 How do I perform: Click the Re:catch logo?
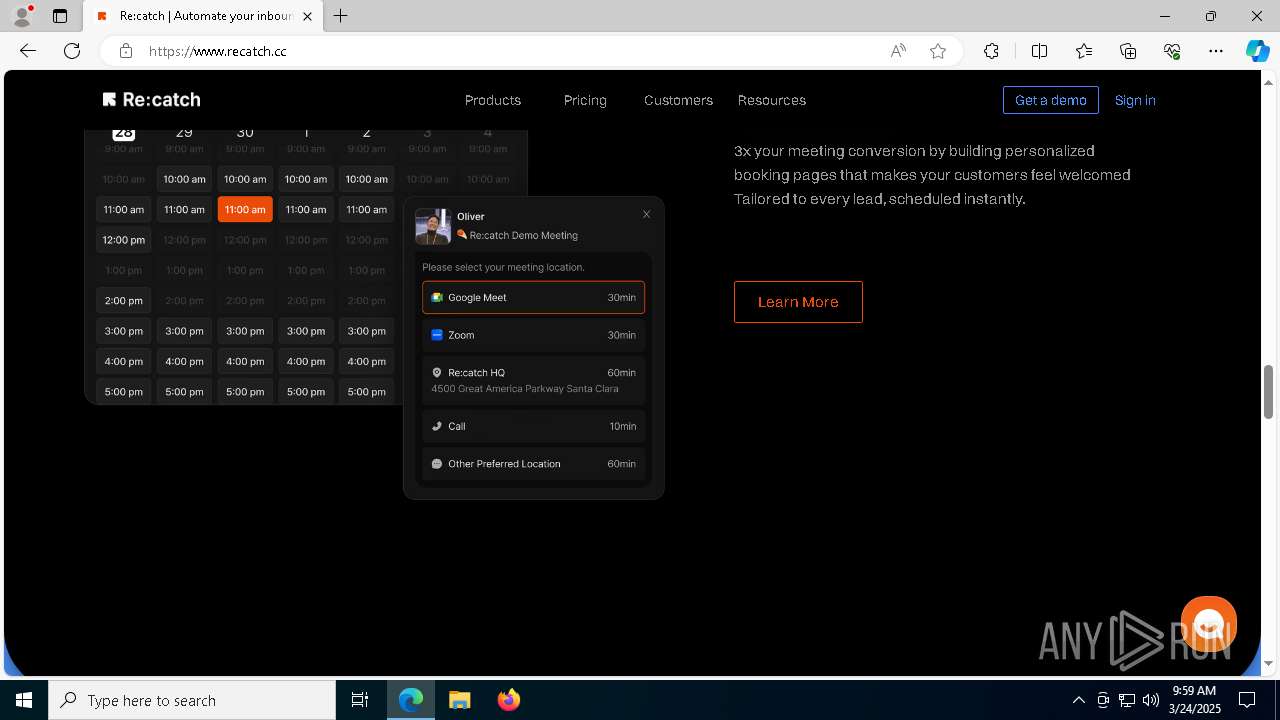click(151, 100)
